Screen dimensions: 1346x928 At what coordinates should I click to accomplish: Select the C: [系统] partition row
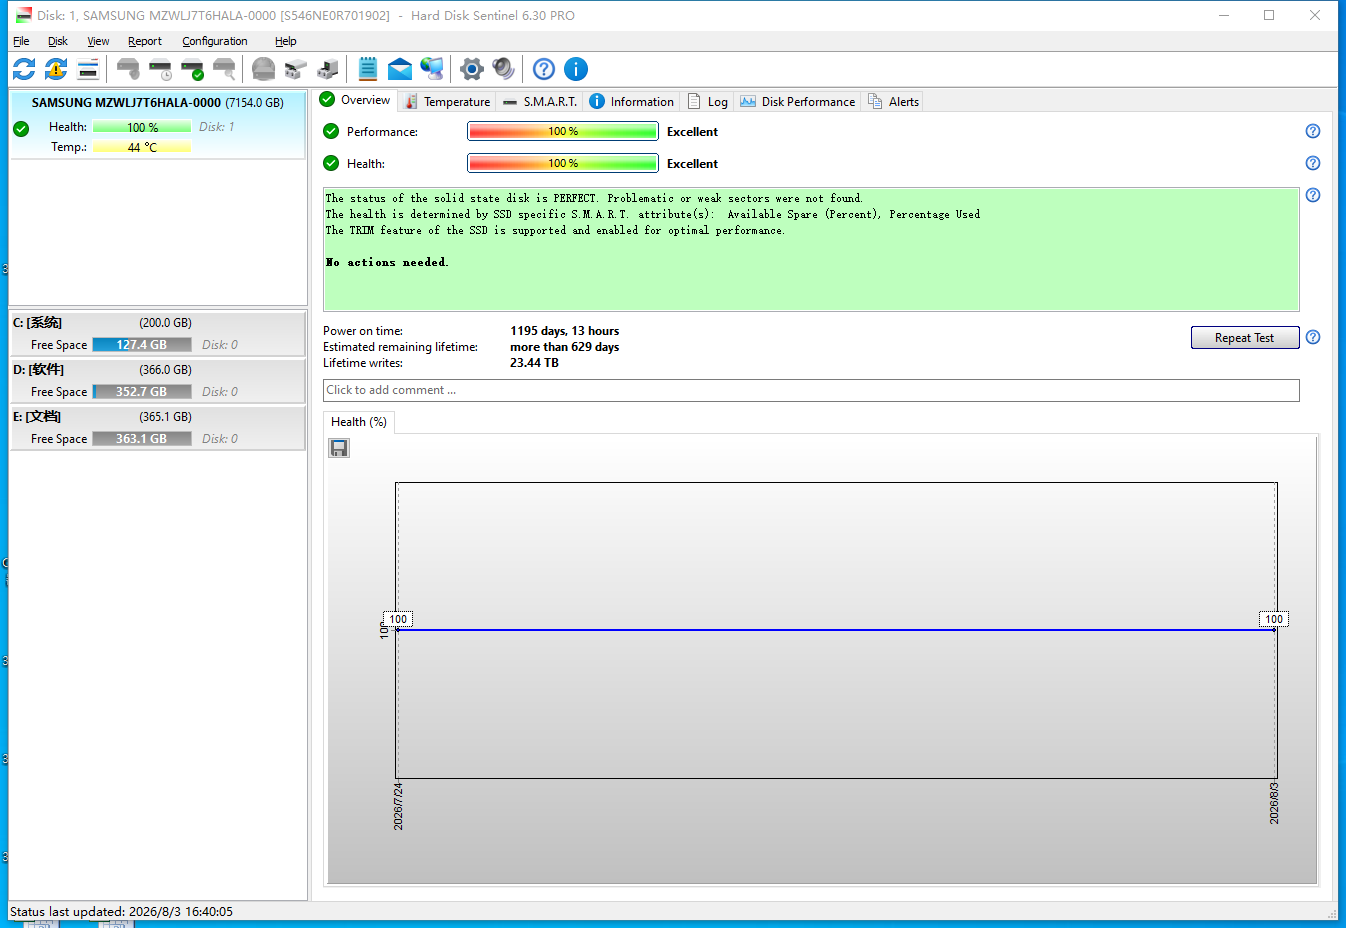tap(157, 334)
